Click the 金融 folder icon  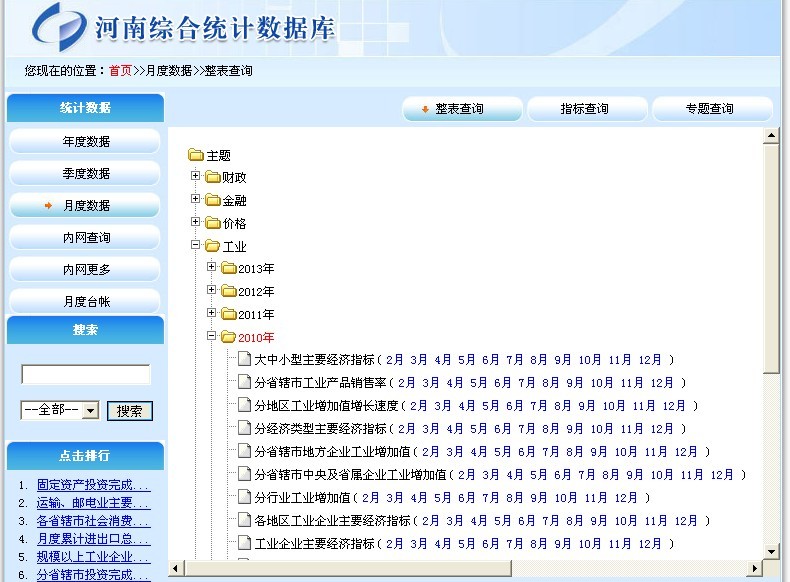point(212,200)
